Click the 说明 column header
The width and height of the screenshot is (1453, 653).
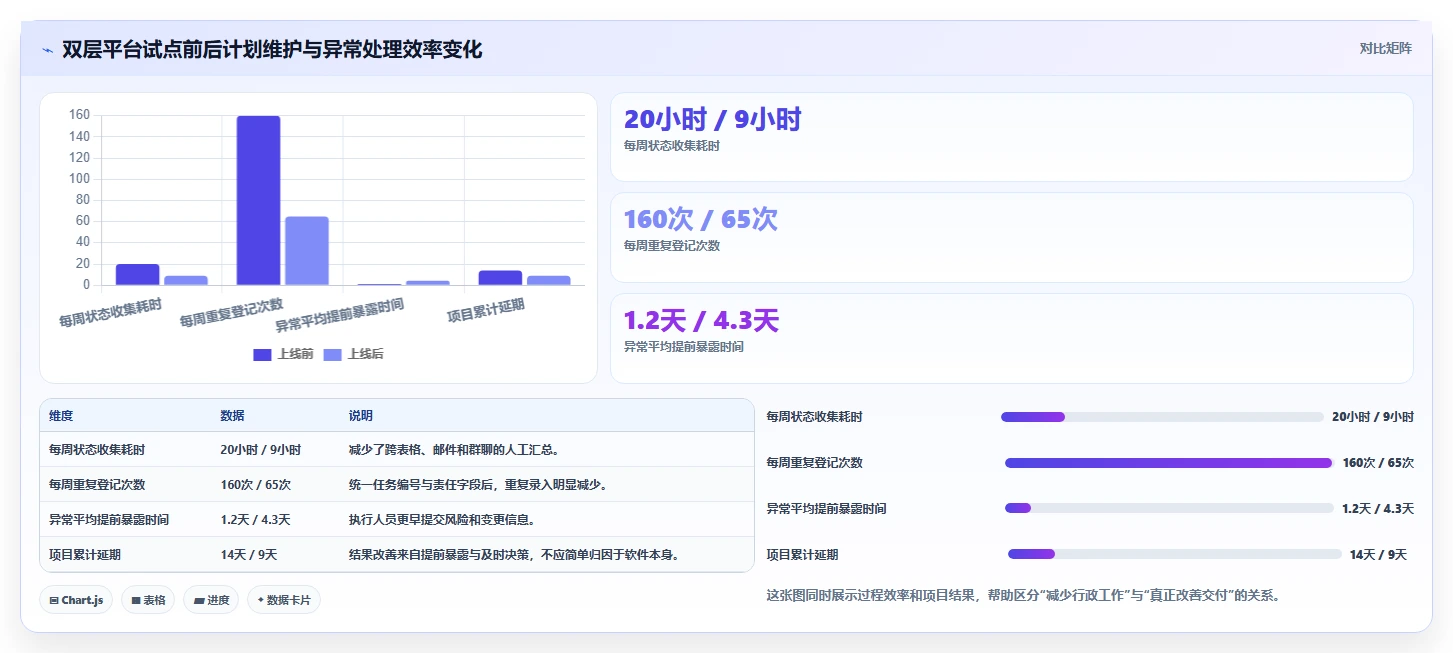361,416
